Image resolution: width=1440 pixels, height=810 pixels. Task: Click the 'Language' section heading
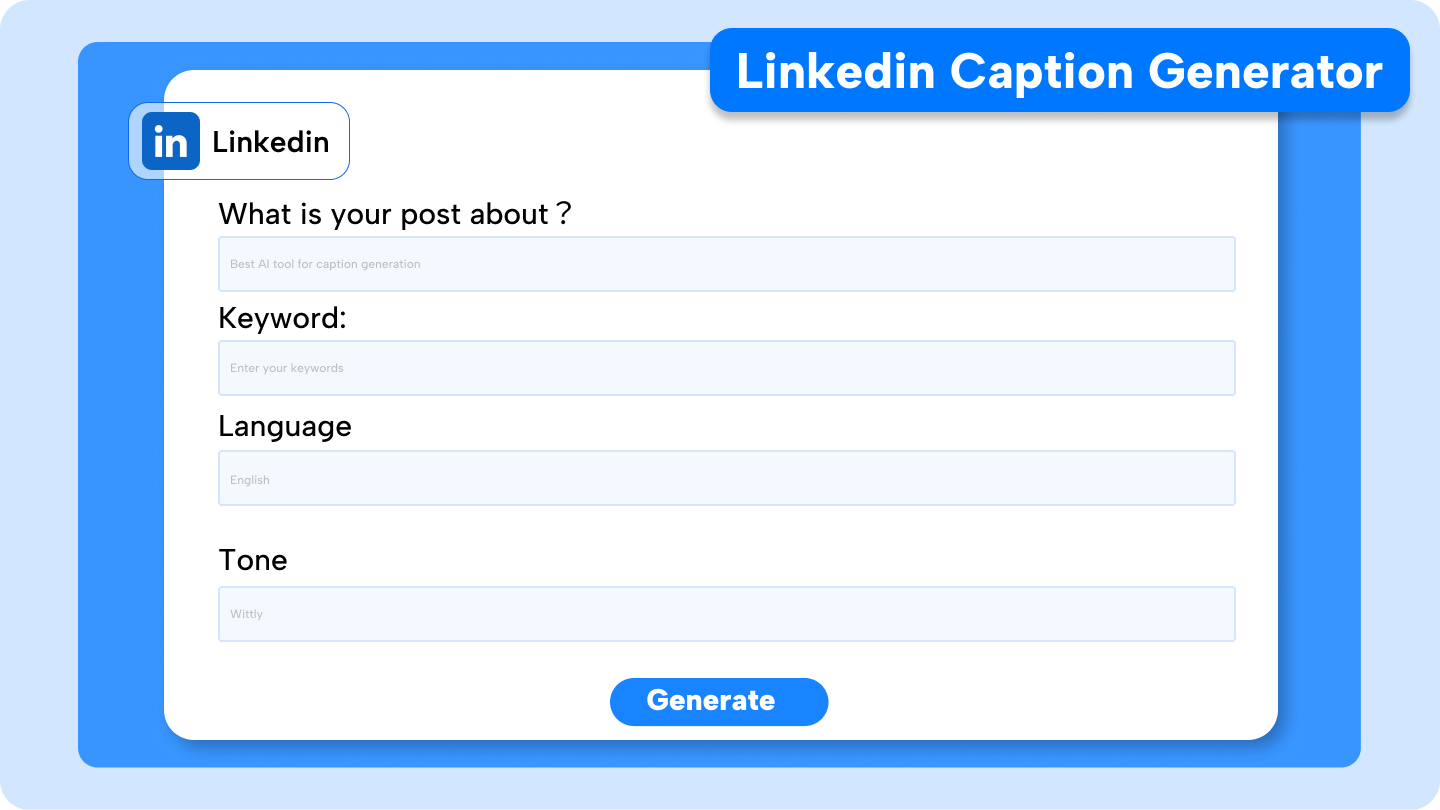coord(285,426)
